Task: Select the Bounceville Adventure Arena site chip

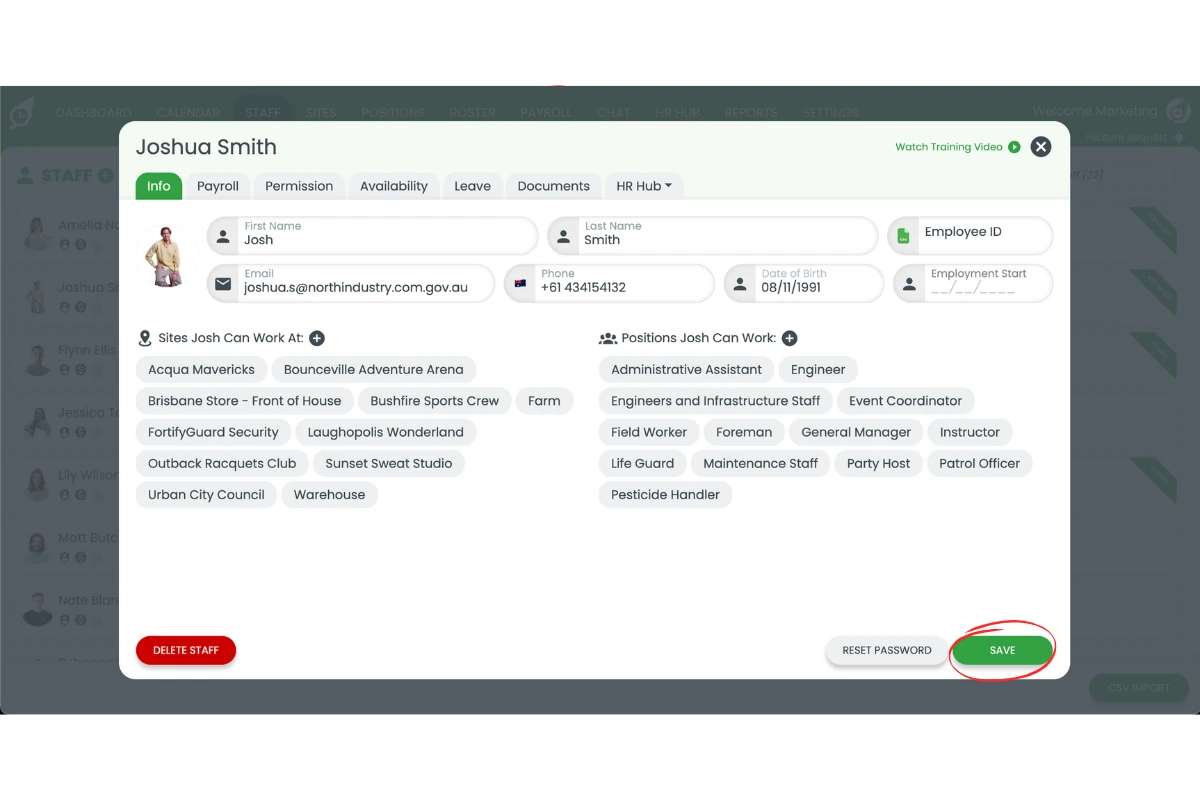Action: click(x=374, y=369)
